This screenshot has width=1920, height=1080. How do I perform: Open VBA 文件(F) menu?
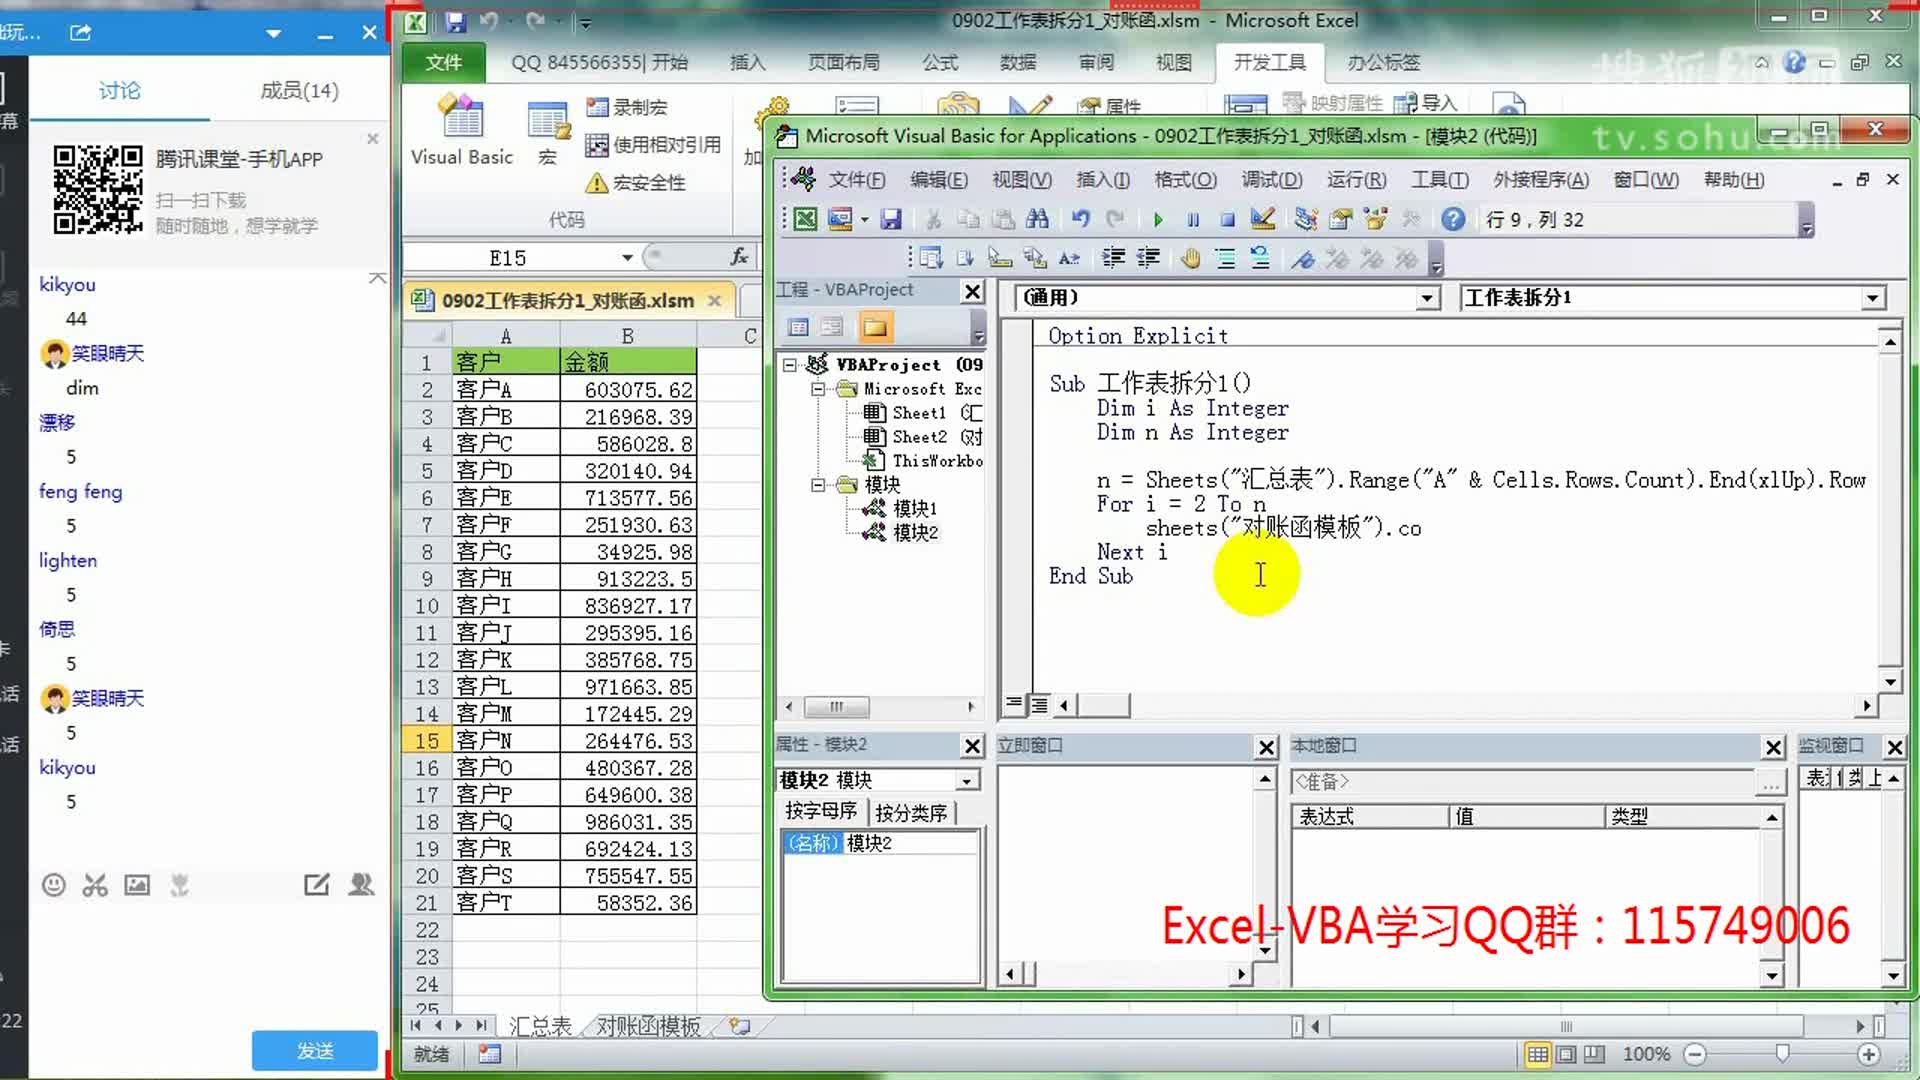click(857, 180)
